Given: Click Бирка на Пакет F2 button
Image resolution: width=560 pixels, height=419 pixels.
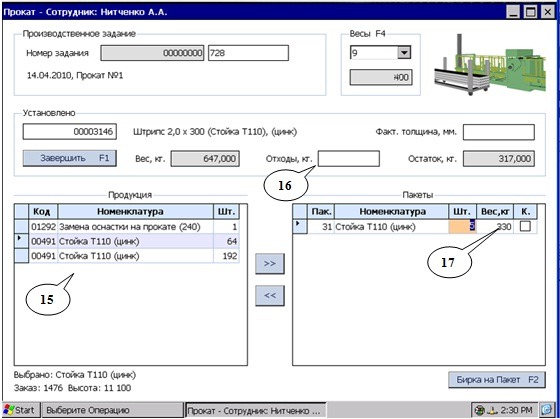Looking at the screenshot, I should coord(497,380).
